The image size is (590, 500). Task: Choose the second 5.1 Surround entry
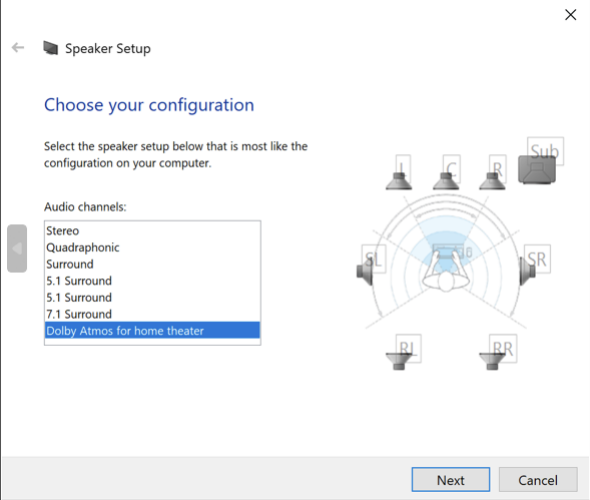click(152, 298)
